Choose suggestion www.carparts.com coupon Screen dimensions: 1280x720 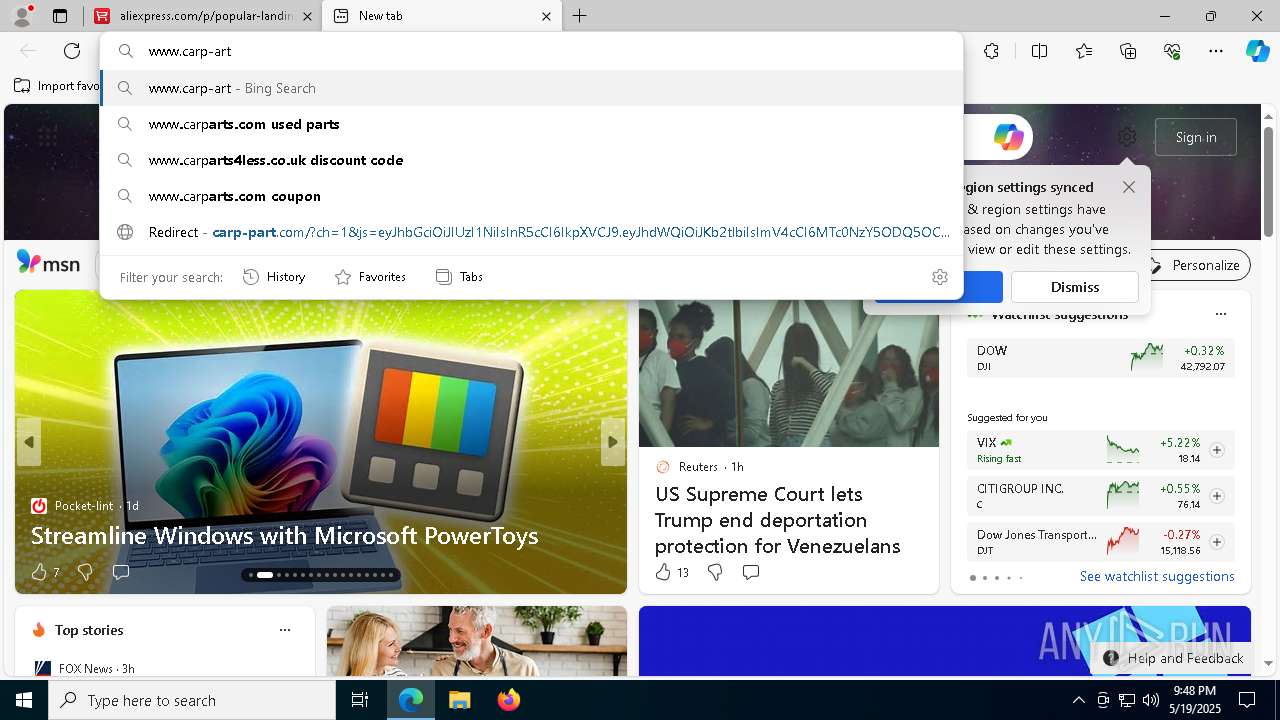(x=532, y=196)
